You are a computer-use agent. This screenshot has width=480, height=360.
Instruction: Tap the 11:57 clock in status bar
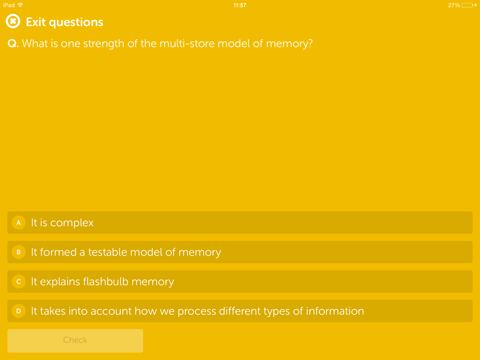[240, 5]
